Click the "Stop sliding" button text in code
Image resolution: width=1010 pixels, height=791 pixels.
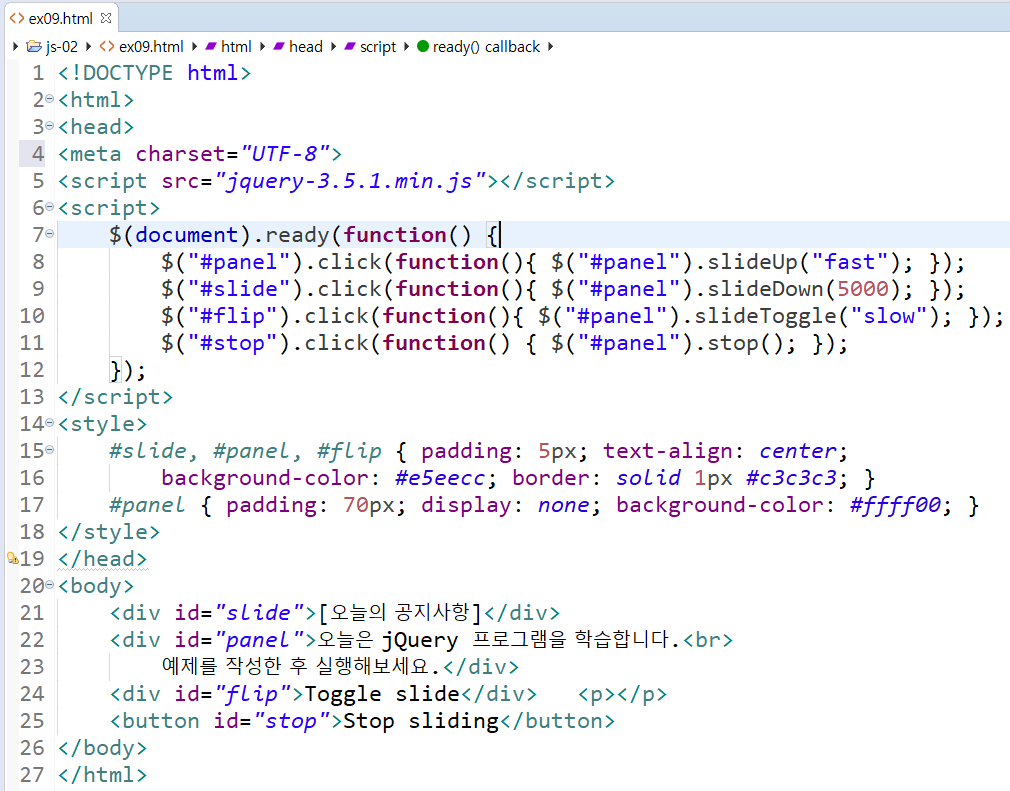click(421, 721)
